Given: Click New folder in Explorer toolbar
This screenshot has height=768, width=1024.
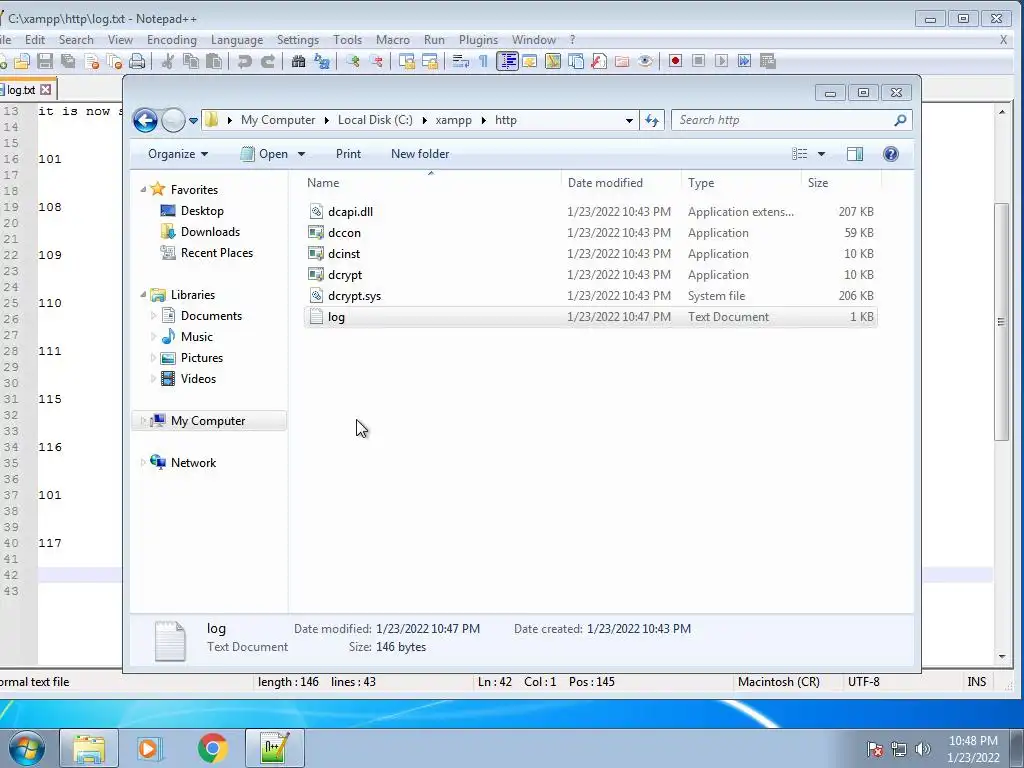Looking at the screenshot, I should click(420, 154).
